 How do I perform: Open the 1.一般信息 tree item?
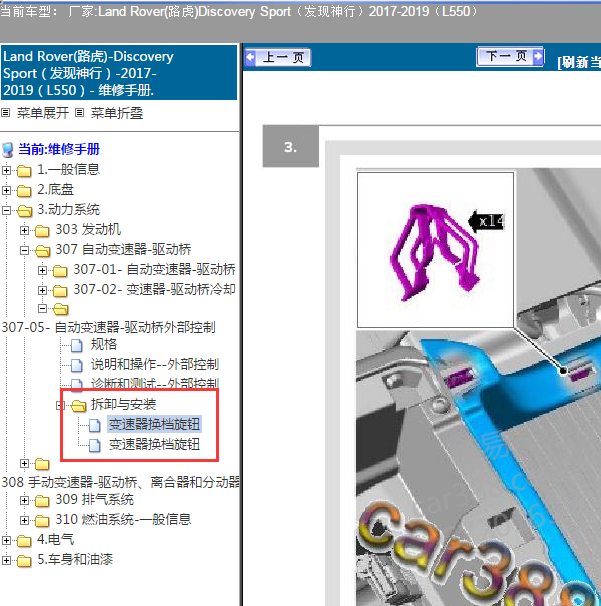(68, 169)
